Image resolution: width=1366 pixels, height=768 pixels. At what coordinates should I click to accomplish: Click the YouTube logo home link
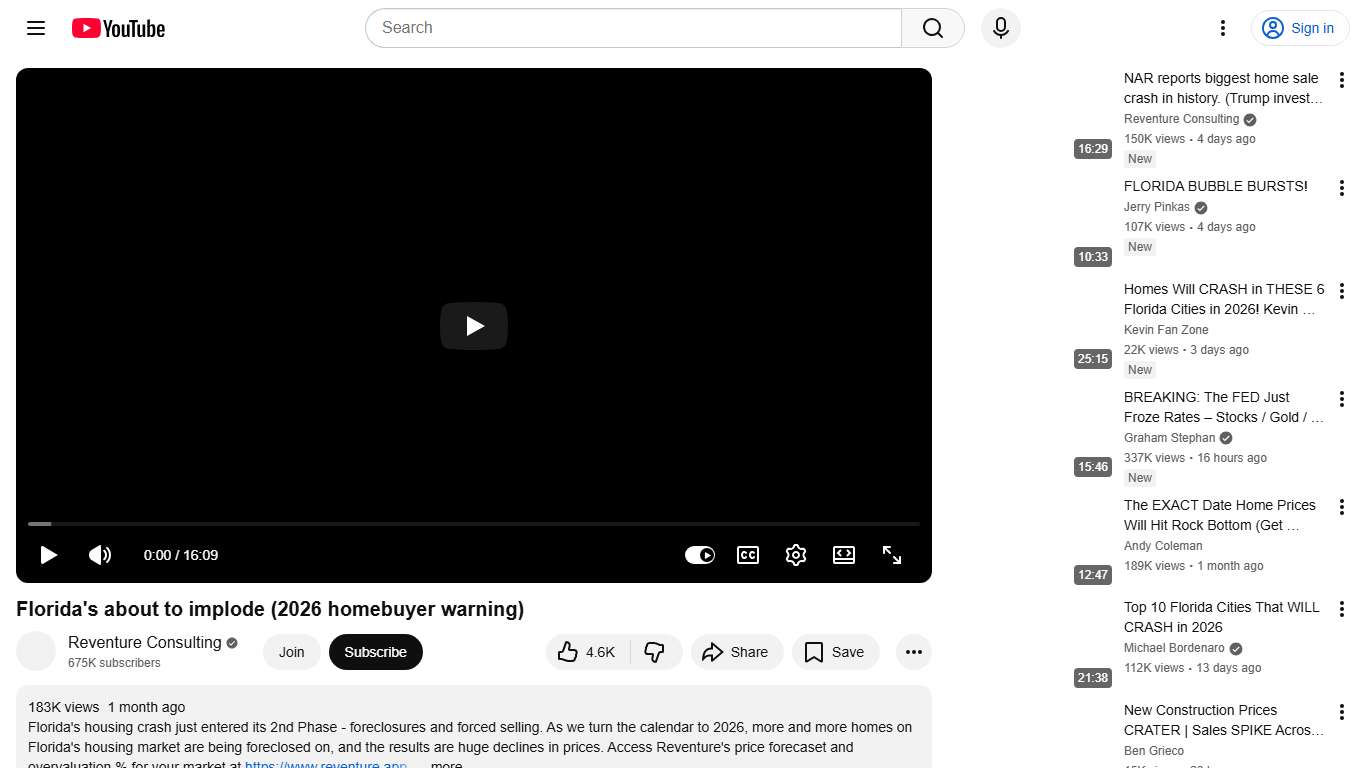(118, 28)
